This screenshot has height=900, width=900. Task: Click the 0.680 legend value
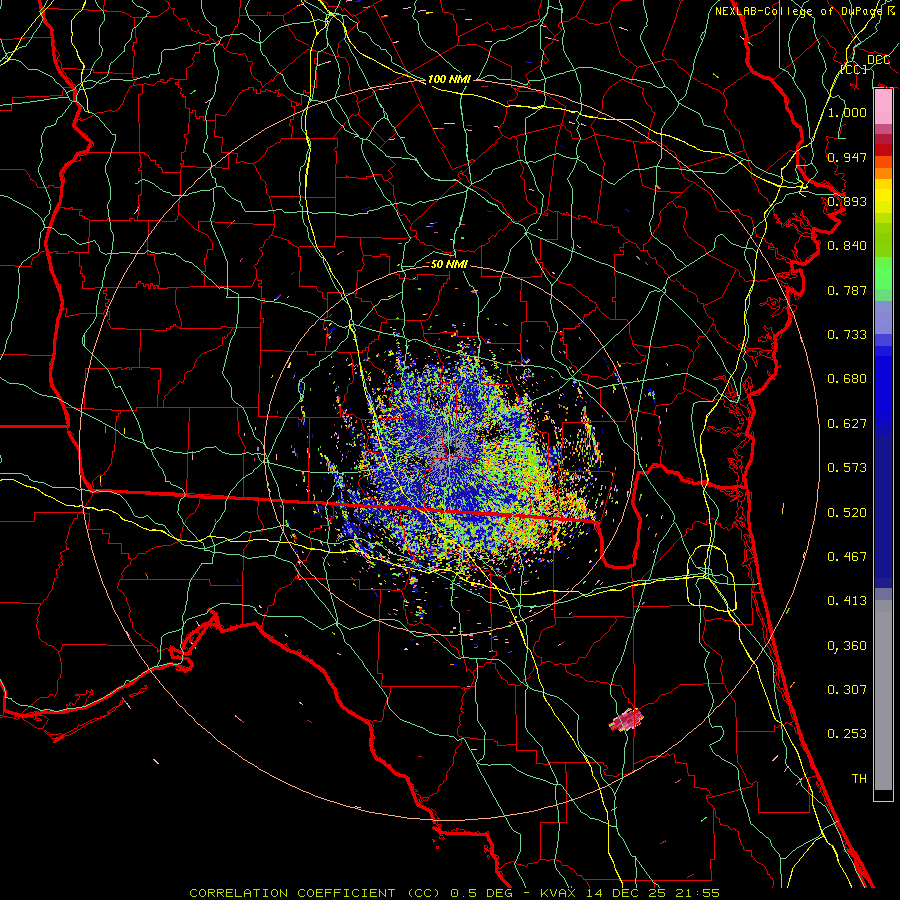point(847,378)
